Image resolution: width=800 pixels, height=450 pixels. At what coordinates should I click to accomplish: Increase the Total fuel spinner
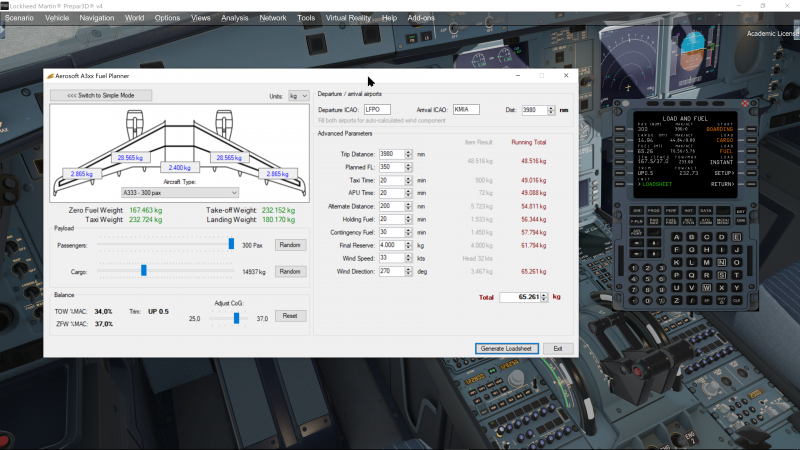544,295
